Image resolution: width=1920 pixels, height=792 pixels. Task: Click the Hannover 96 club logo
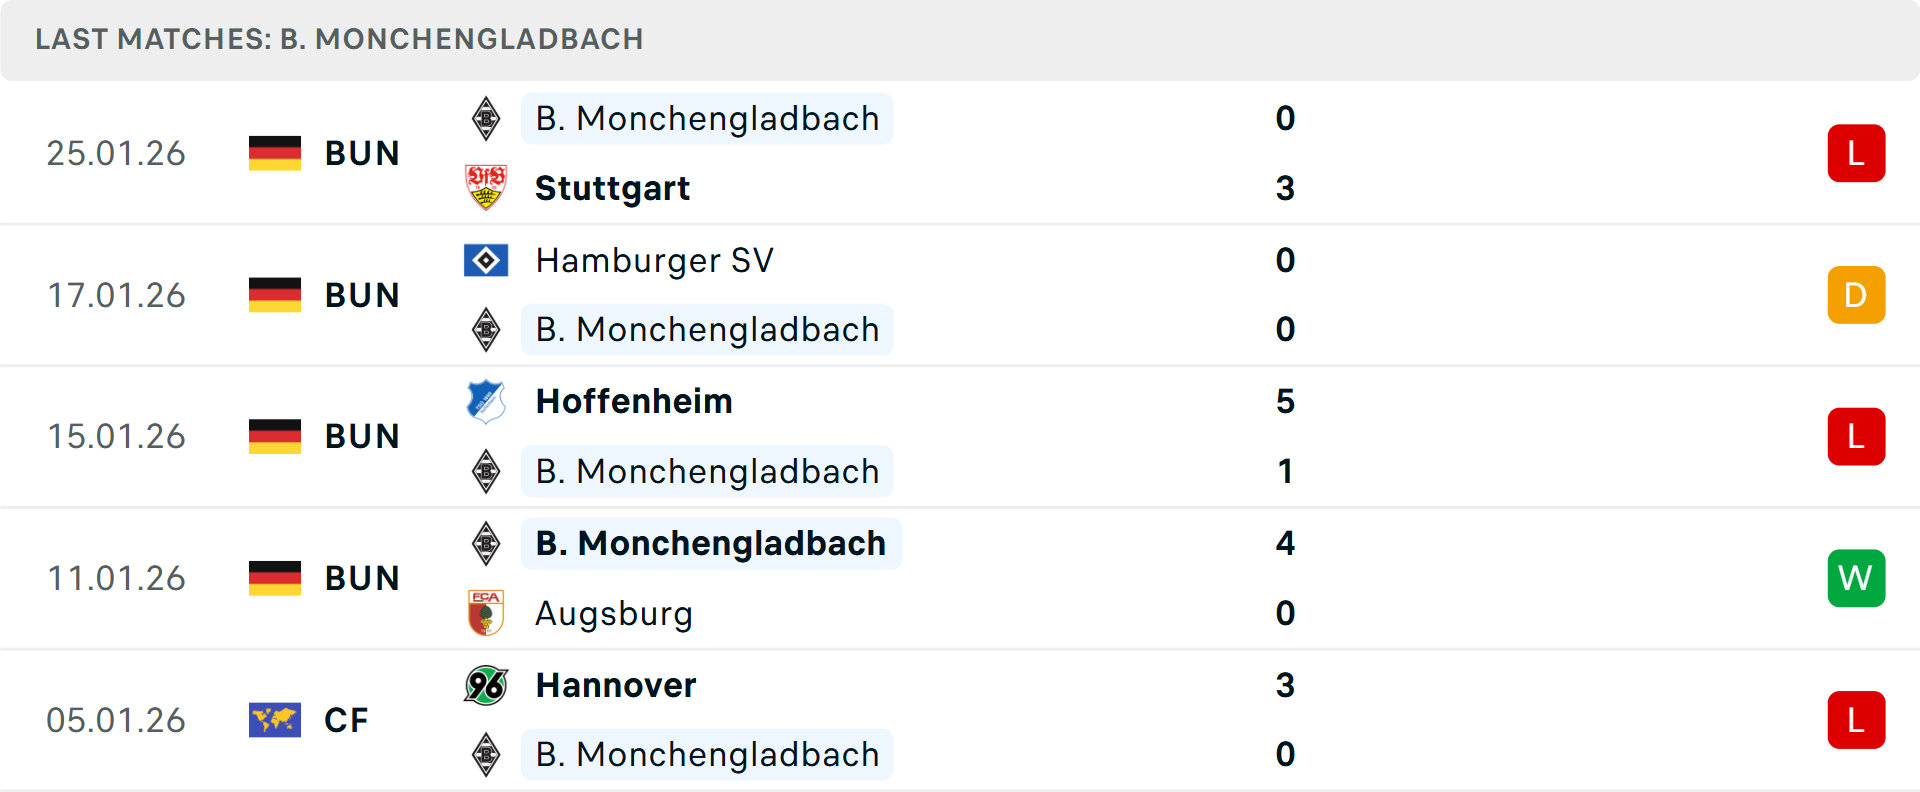(486, 685)
